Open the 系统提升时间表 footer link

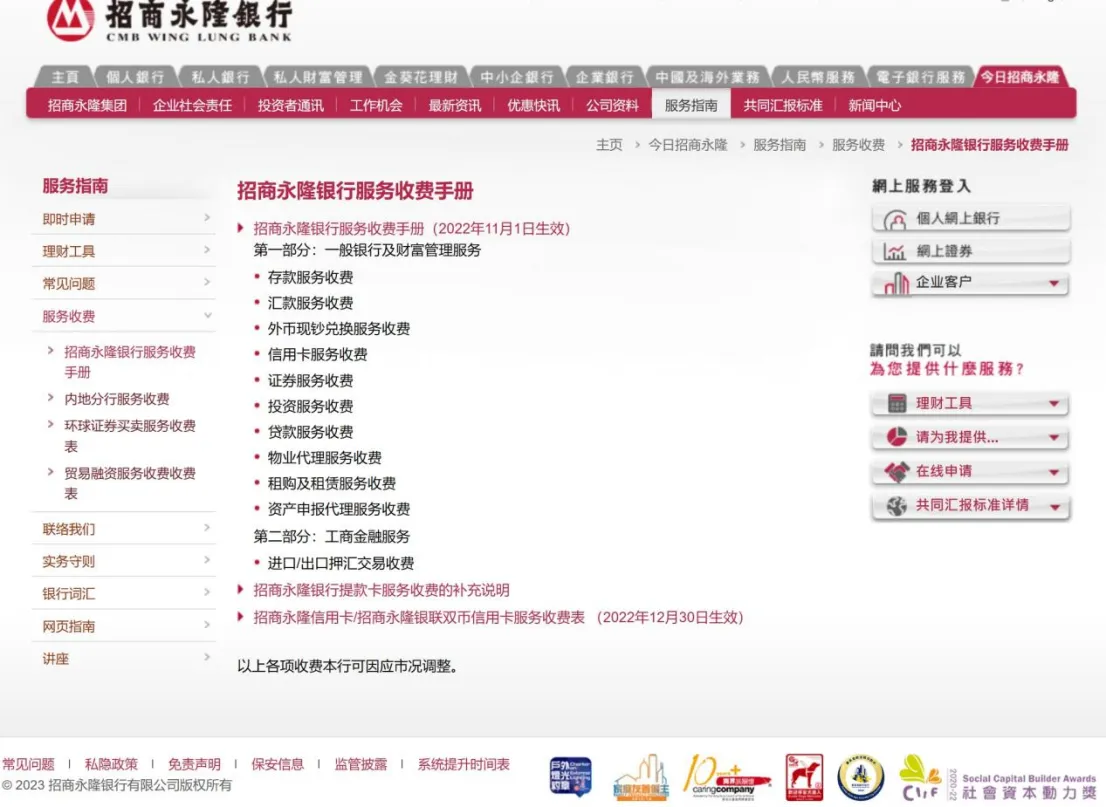463,764
